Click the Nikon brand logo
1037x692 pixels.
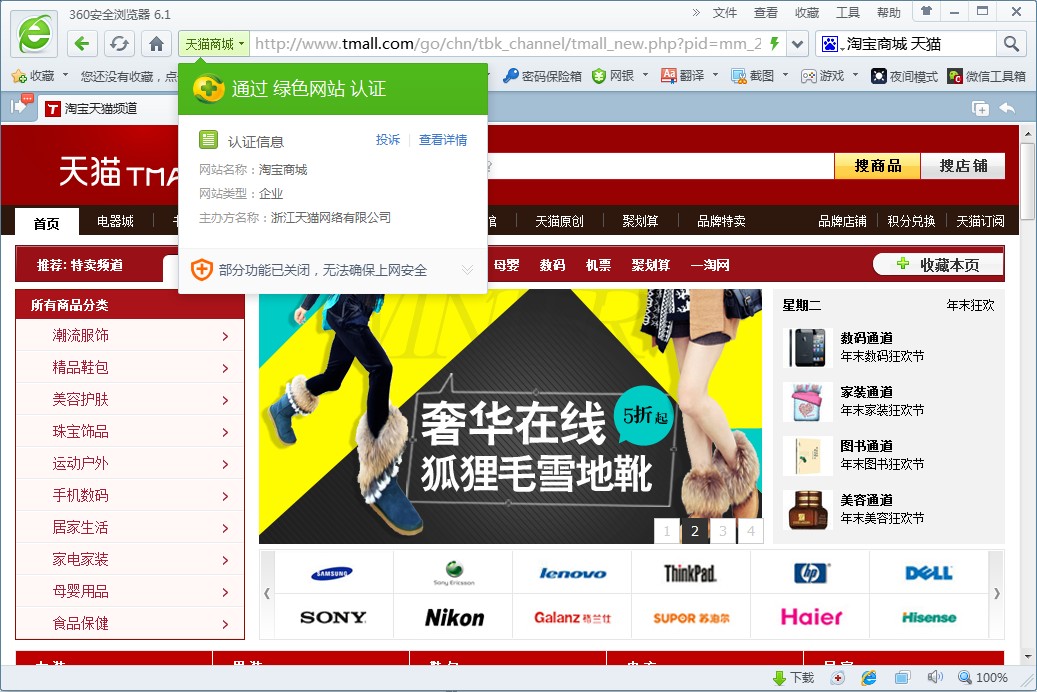[454, 617]
